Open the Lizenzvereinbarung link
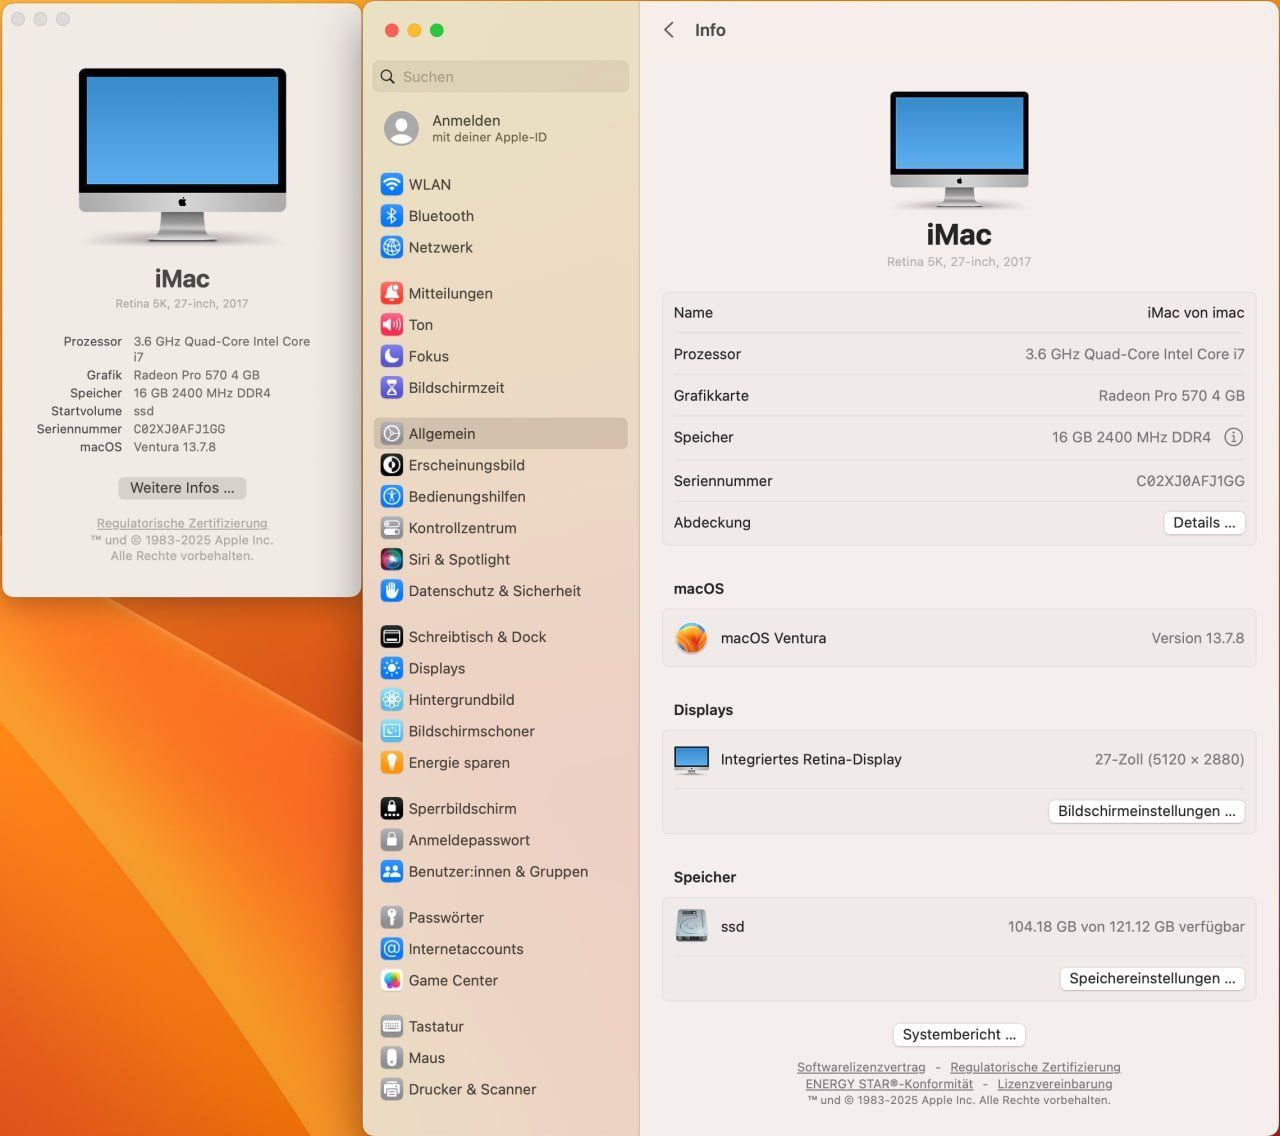This screenshot has height=1136, width=1280. pos(1054,1084)
